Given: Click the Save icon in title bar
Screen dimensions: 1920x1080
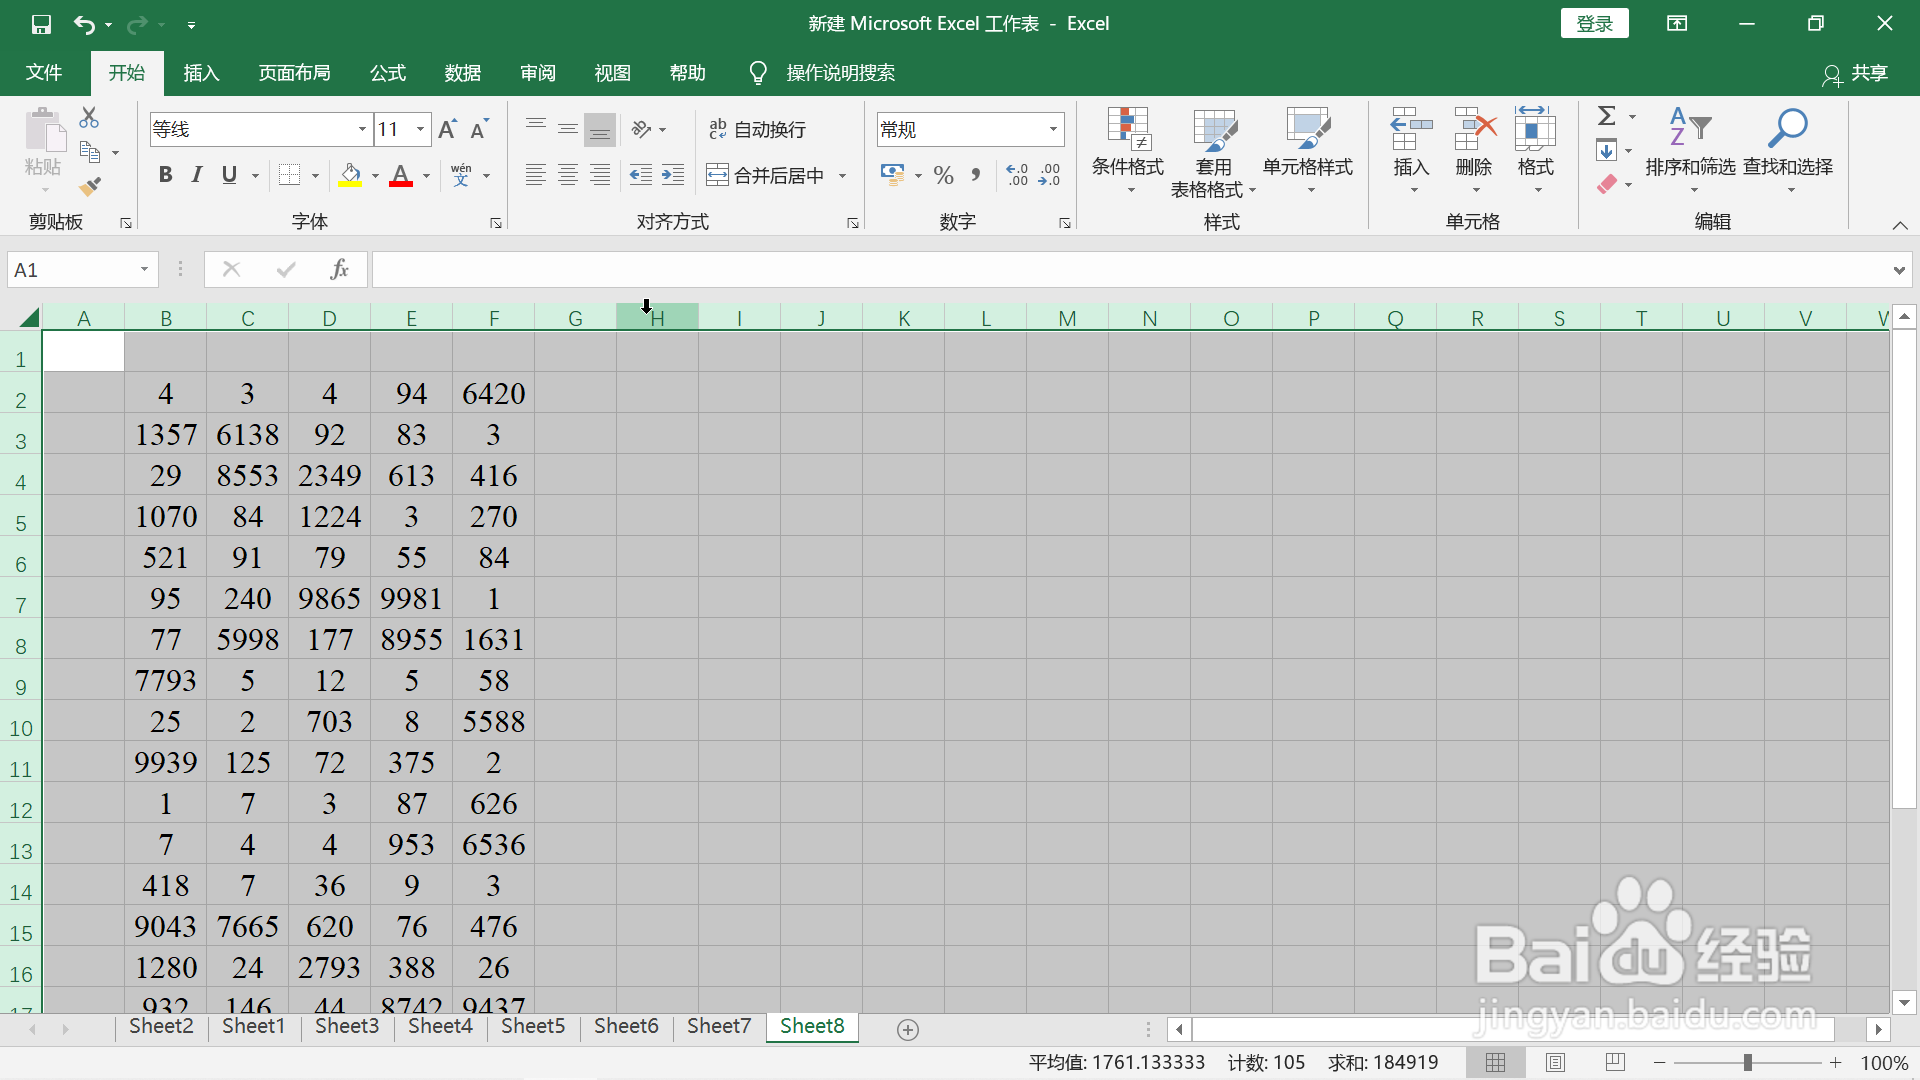Looking at the screenshot, I should tap(41, 24).
